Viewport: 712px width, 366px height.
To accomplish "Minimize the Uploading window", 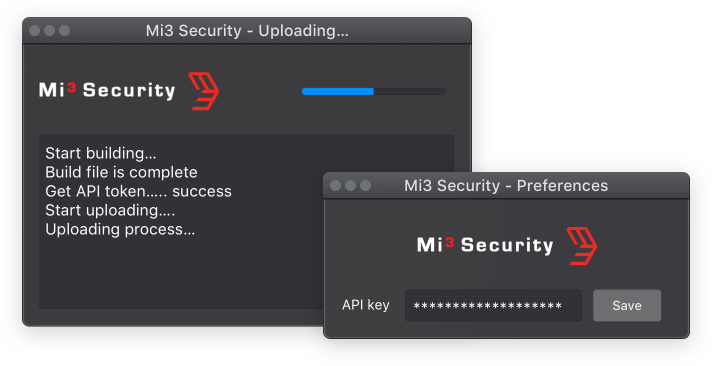I will (x=49, y=30).
